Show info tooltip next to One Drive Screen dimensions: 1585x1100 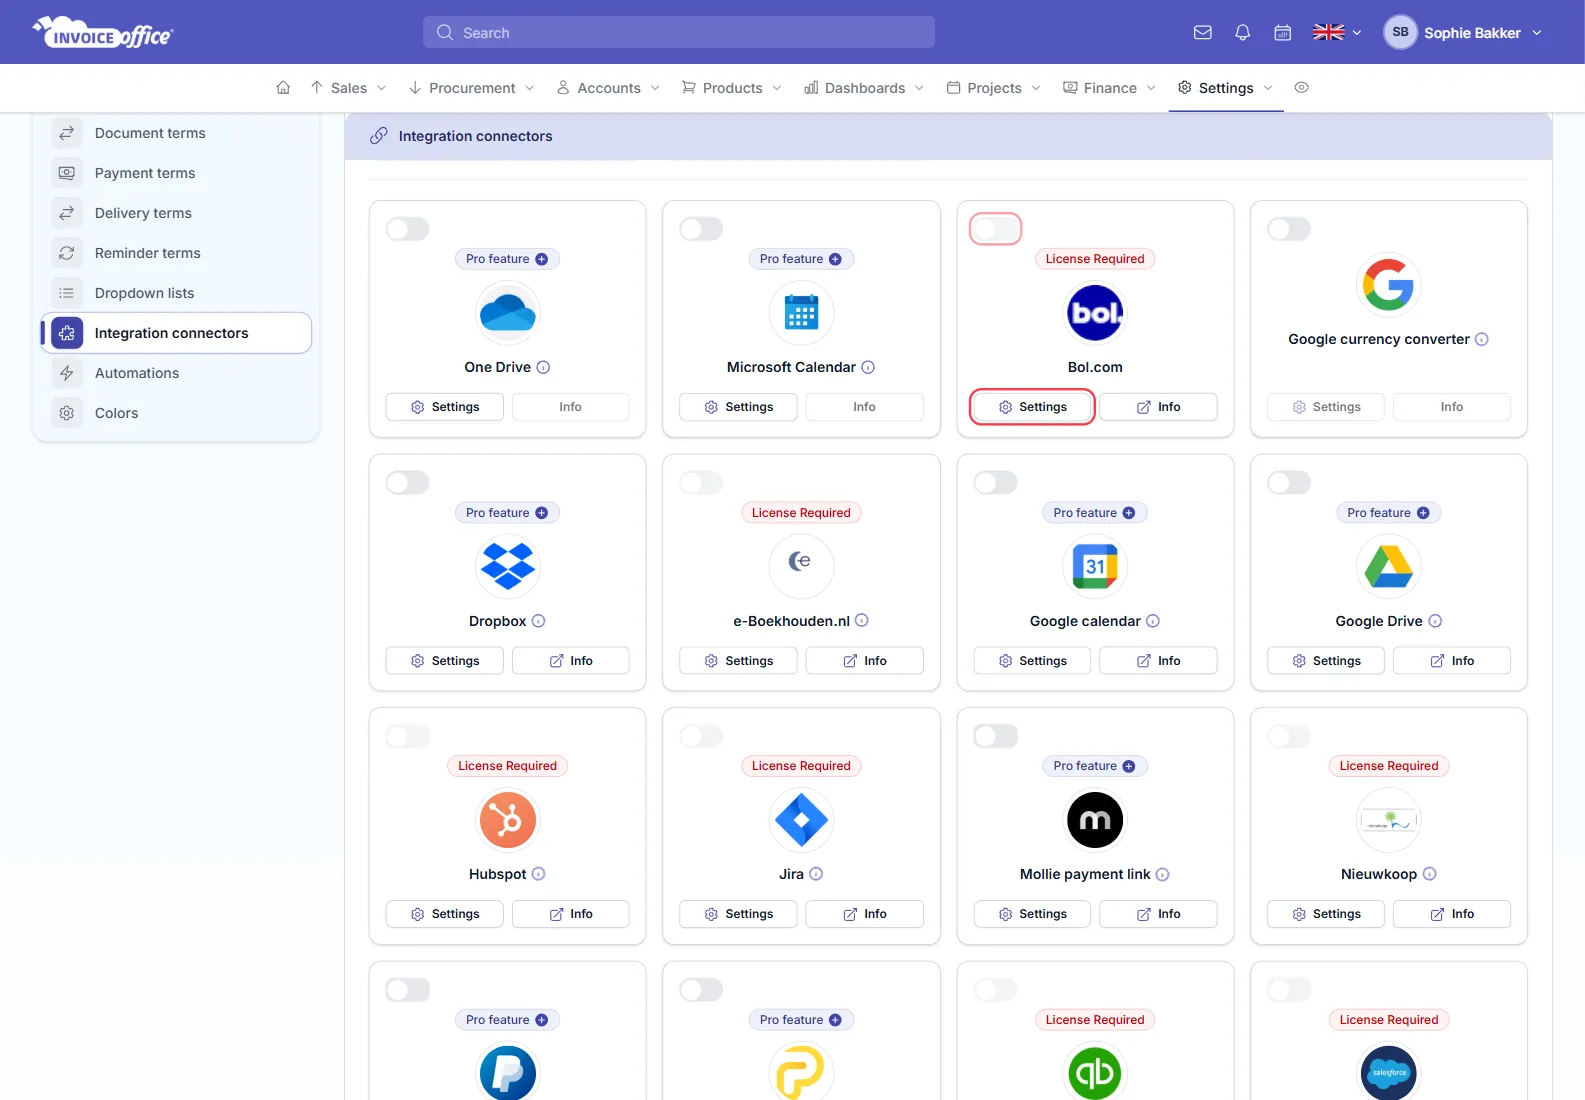pyautogui.click(x=543, y=367)
